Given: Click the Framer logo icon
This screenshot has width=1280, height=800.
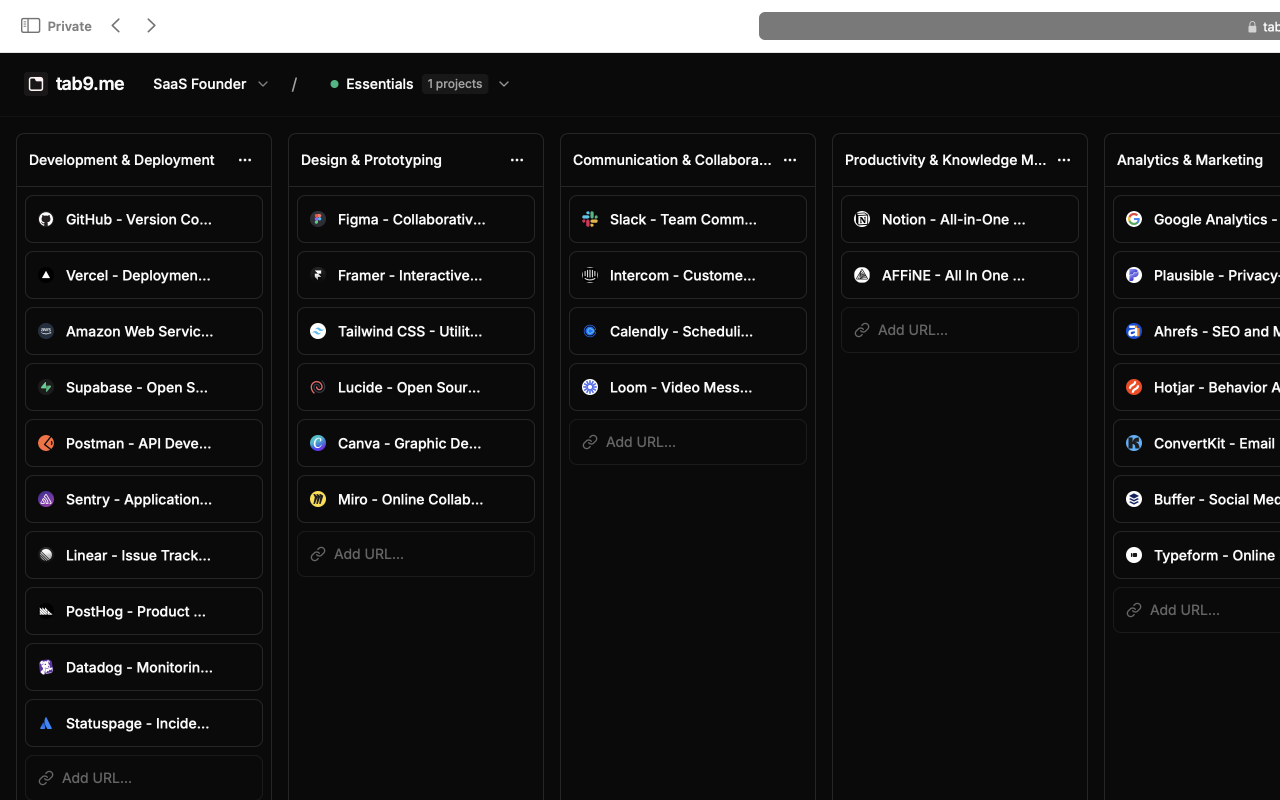Looking at the screenshot, I should (318, 275).
